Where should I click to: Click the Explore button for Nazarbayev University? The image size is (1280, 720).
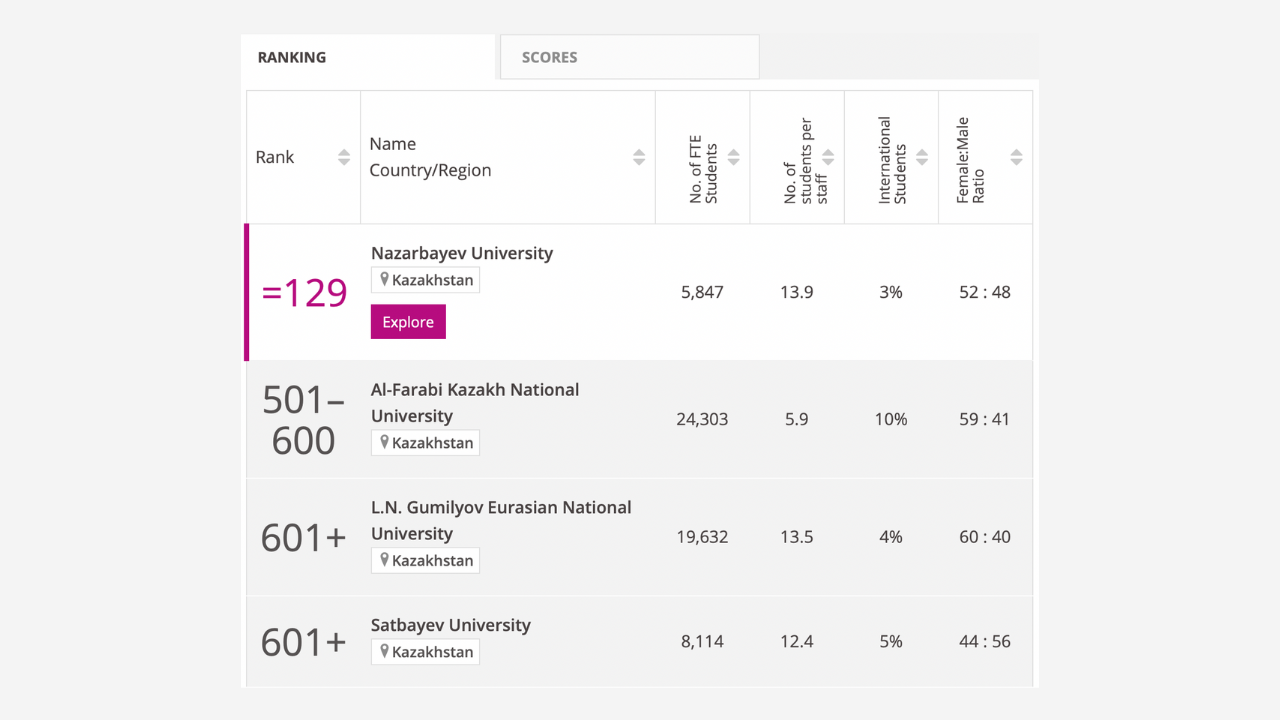[408, 322]
